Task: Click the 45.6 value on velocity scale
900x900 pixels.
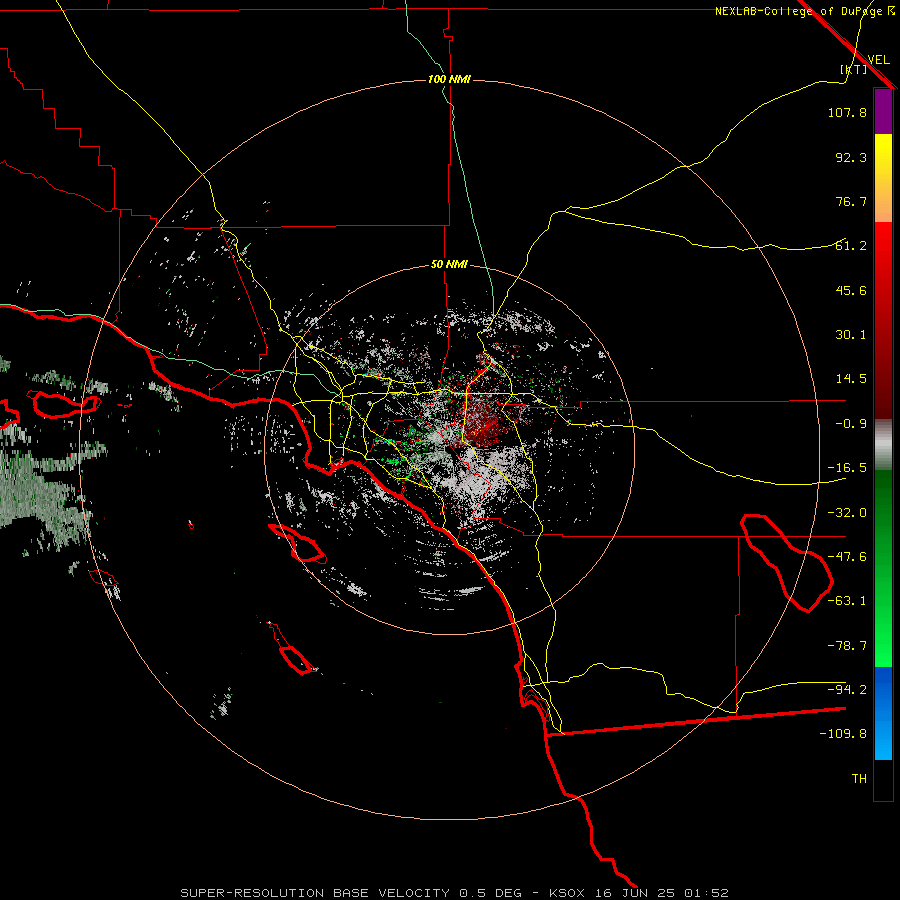Action: tap(851, 290)
